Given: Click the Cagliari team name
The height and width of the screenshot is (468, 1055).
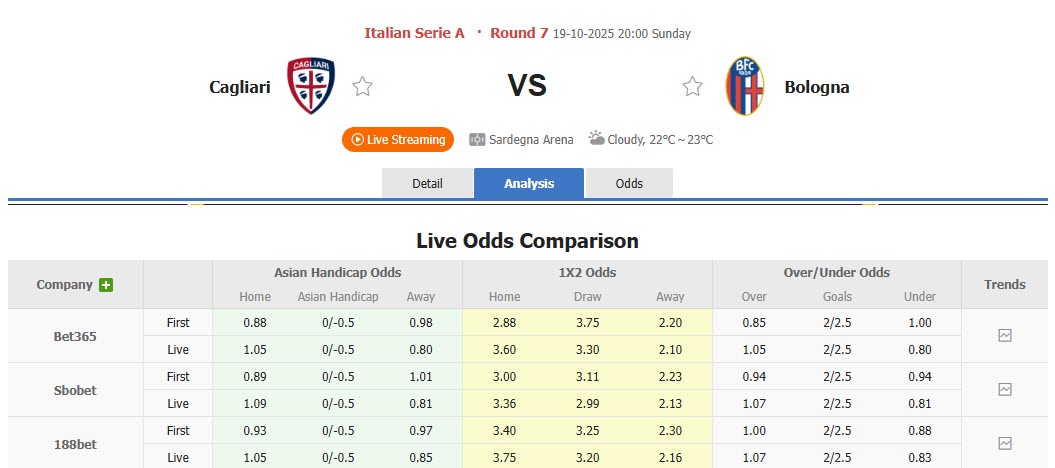Looking at the screenshot, I should tap(240, 87).
